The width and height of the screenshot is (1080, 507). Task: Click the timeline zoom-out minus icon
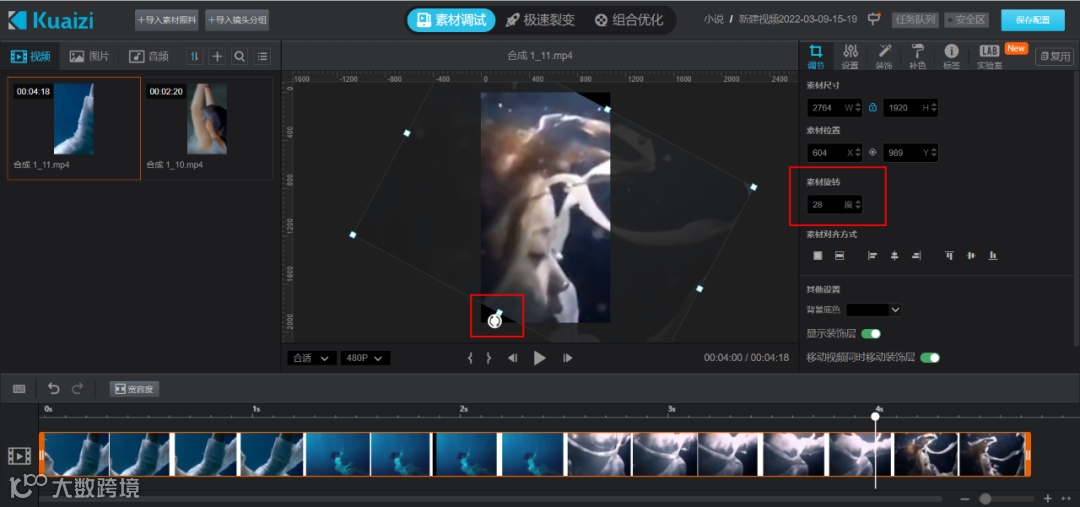point(965,499)
